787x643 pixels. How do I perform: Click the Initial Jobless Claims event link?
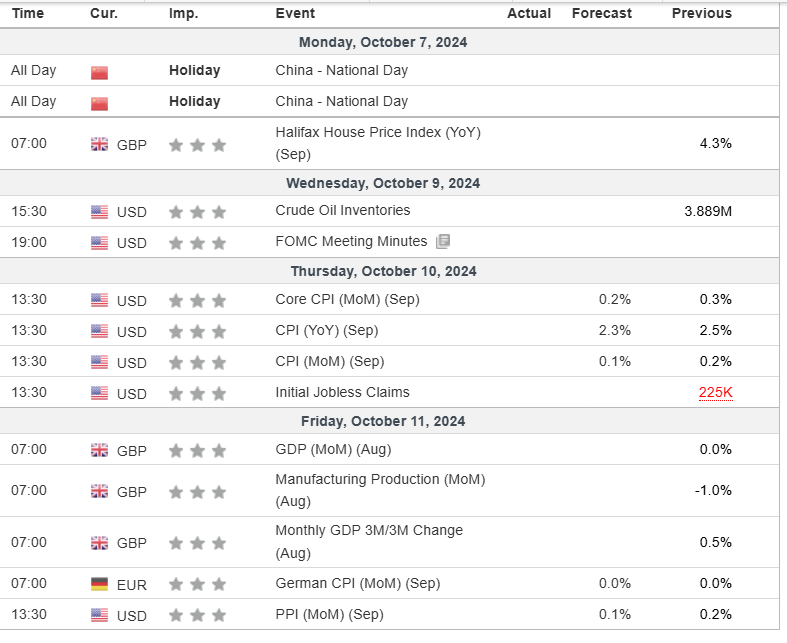[x=342, y=392]
